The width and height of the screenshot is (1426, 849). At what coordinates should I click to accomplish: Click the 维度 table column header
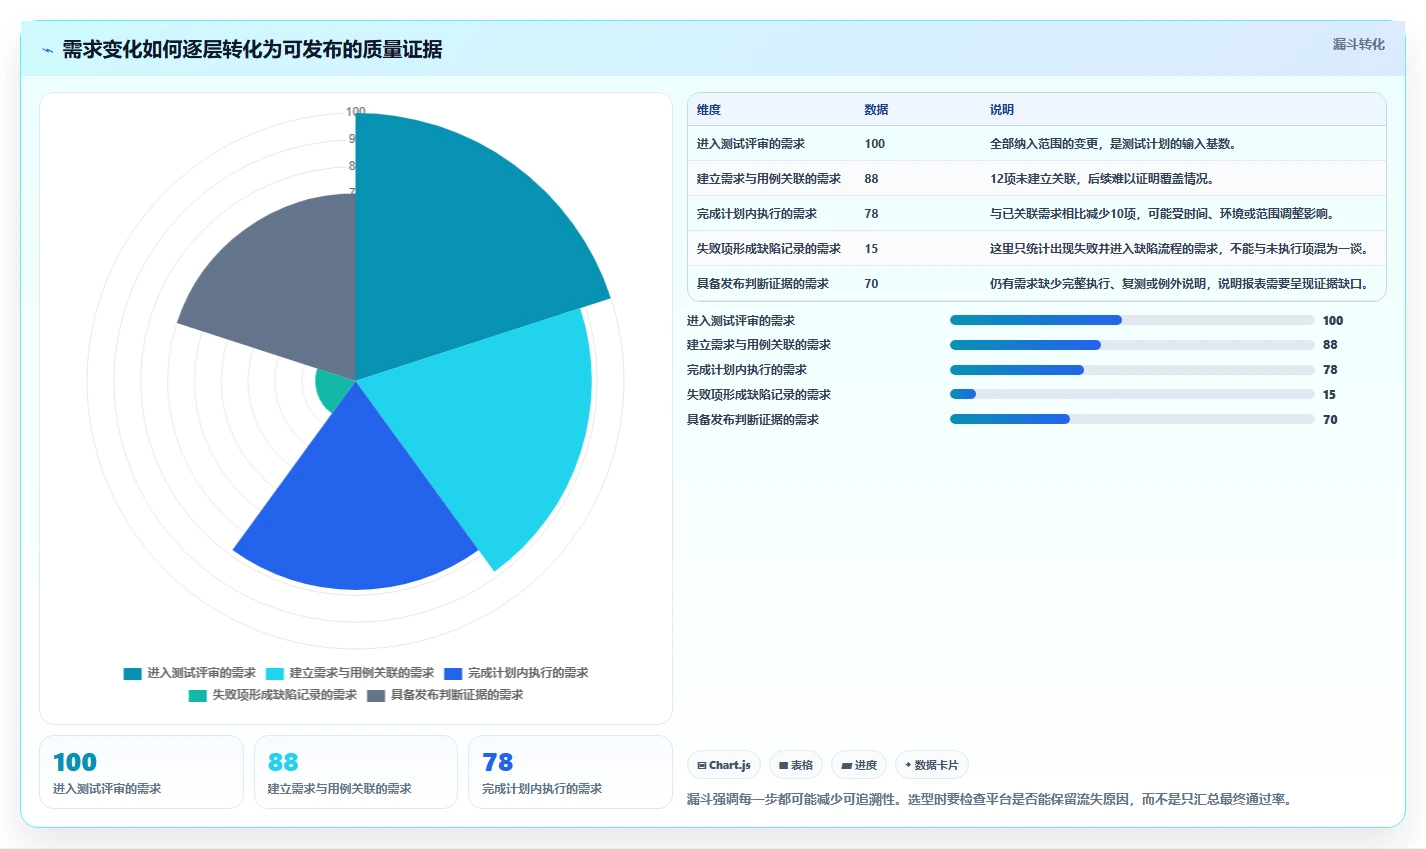[x=709, y=110]
